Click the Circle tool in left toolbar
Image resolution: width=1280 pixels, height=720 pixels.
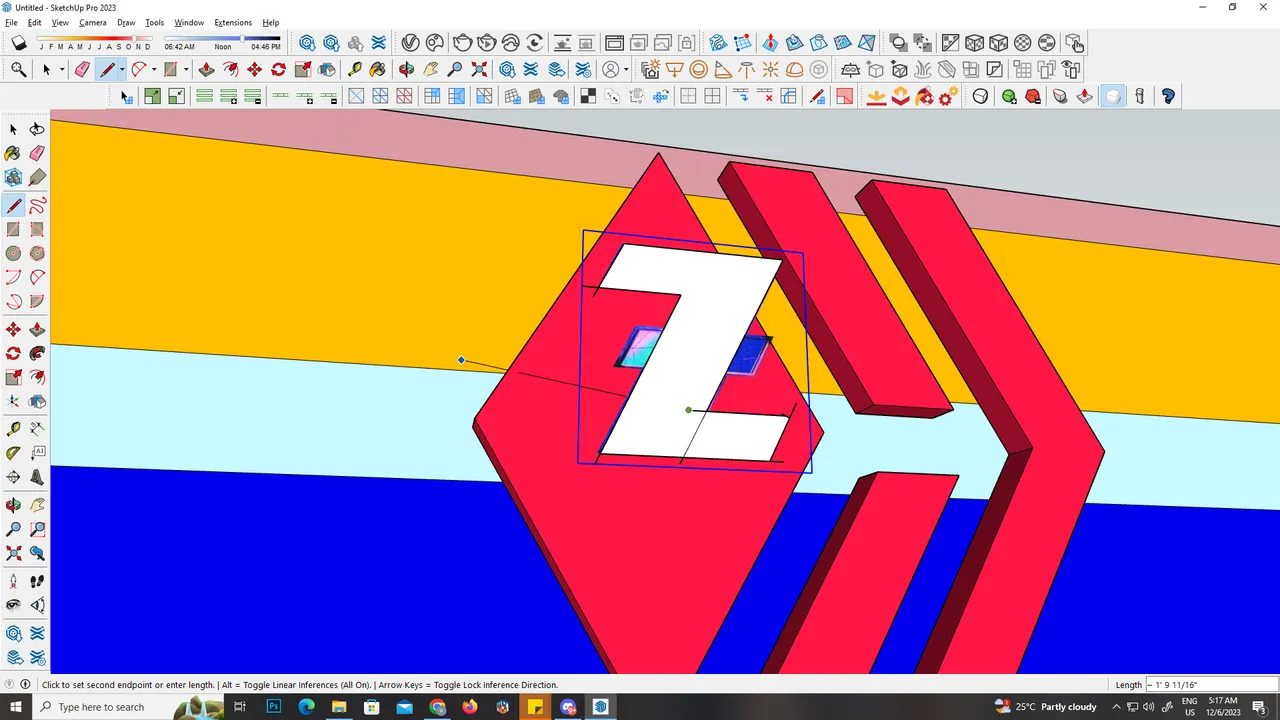coord(13,253)
